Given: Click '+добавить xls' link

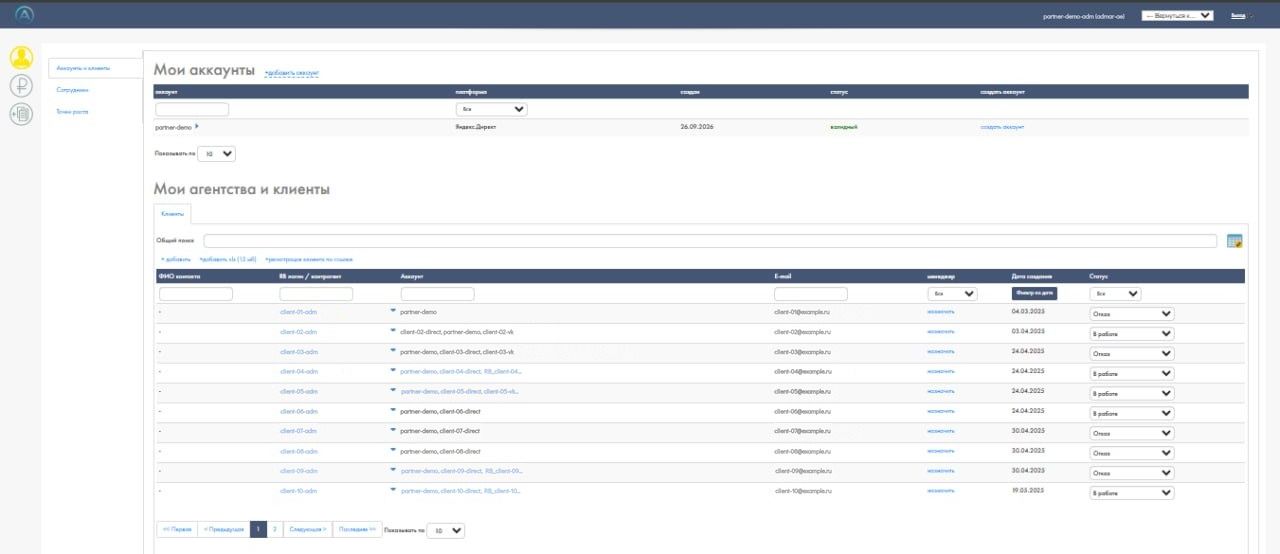Looking at the screenshot, I should 228,260.
